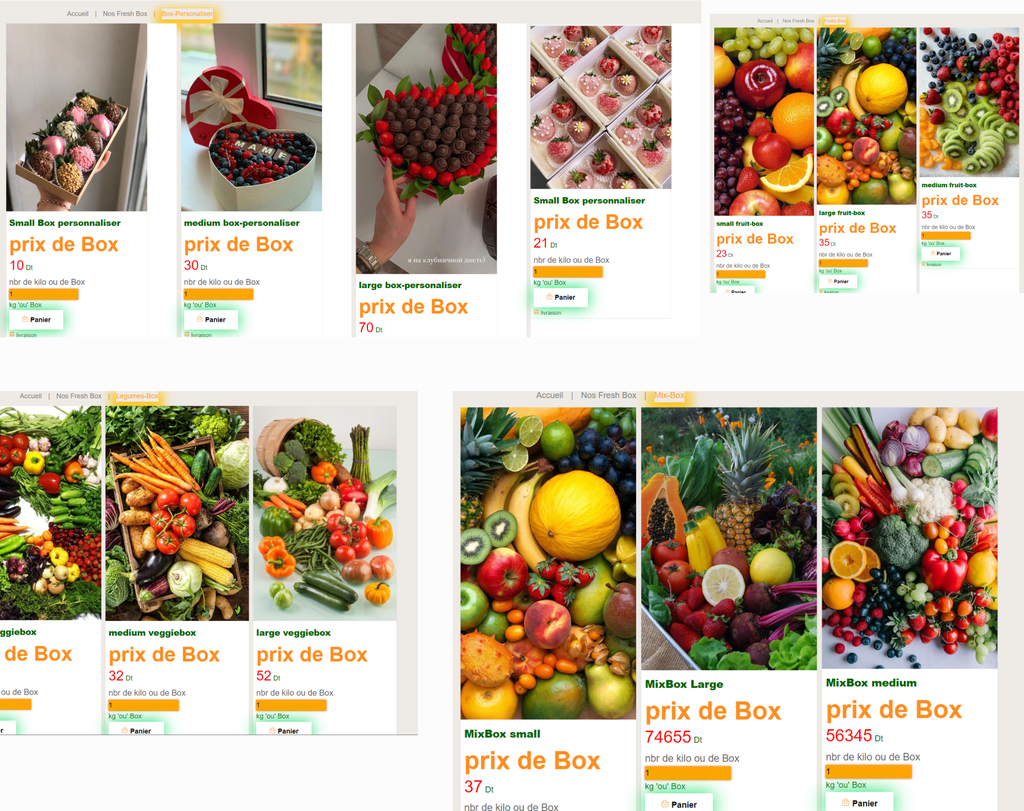Click Panier button for MixBox Large
The width and height of the screenshot is (1024, 811).
pyautogui.click(x=679, y=804)
